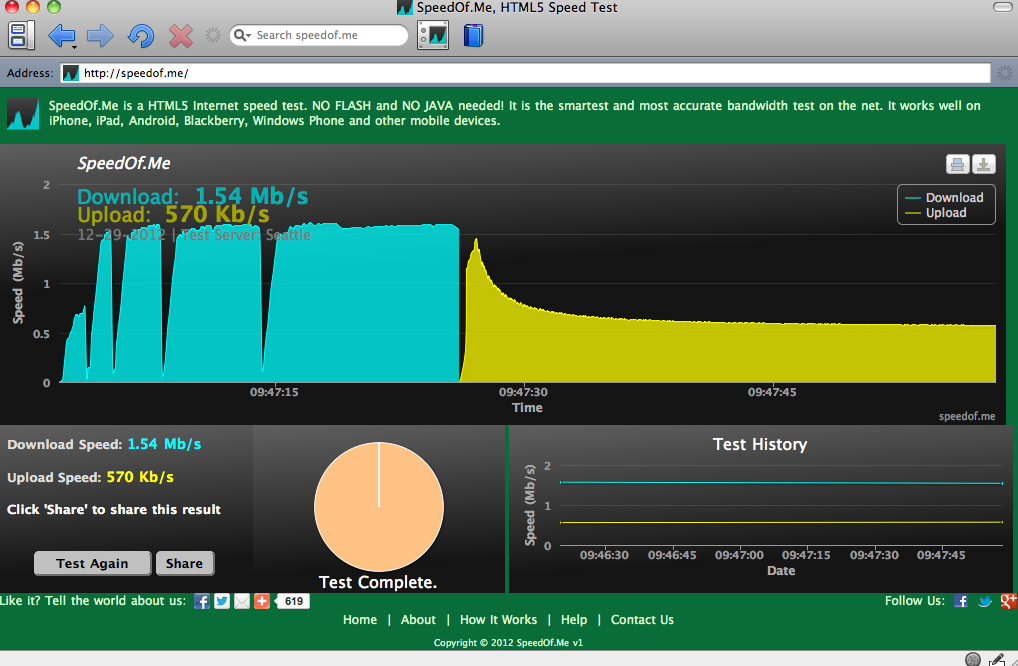This screenshot has width=1018, height=666.
Task: Open the back button history dropdown arrow
Action: [75, 47]
